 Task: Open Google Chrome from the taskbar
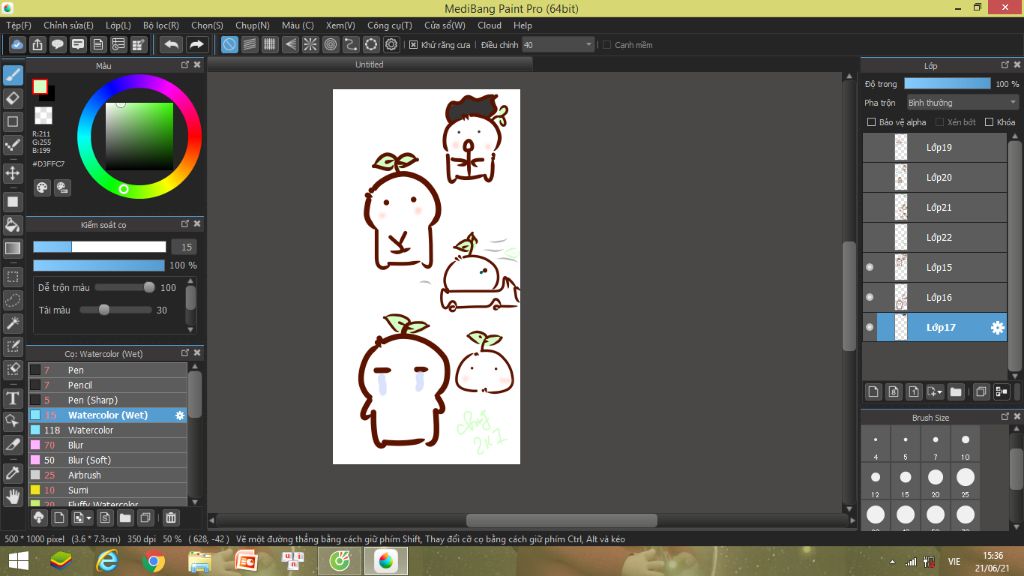[x=153, y=561]
